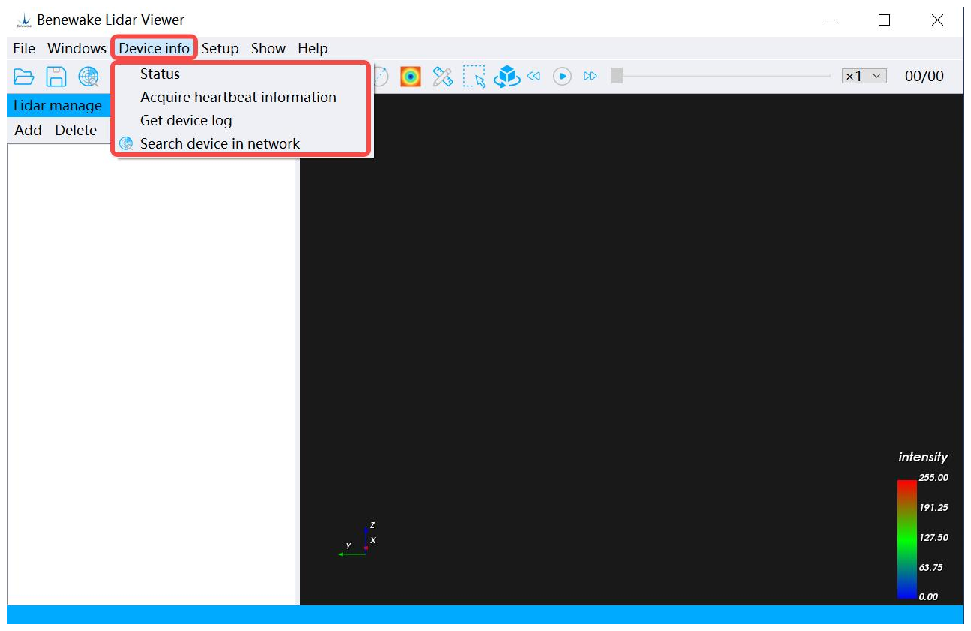The height and width of the screenshot is (631, 971).
Task: Maximize the Benewake Lidar Viewer window
Action: [884, 20]
